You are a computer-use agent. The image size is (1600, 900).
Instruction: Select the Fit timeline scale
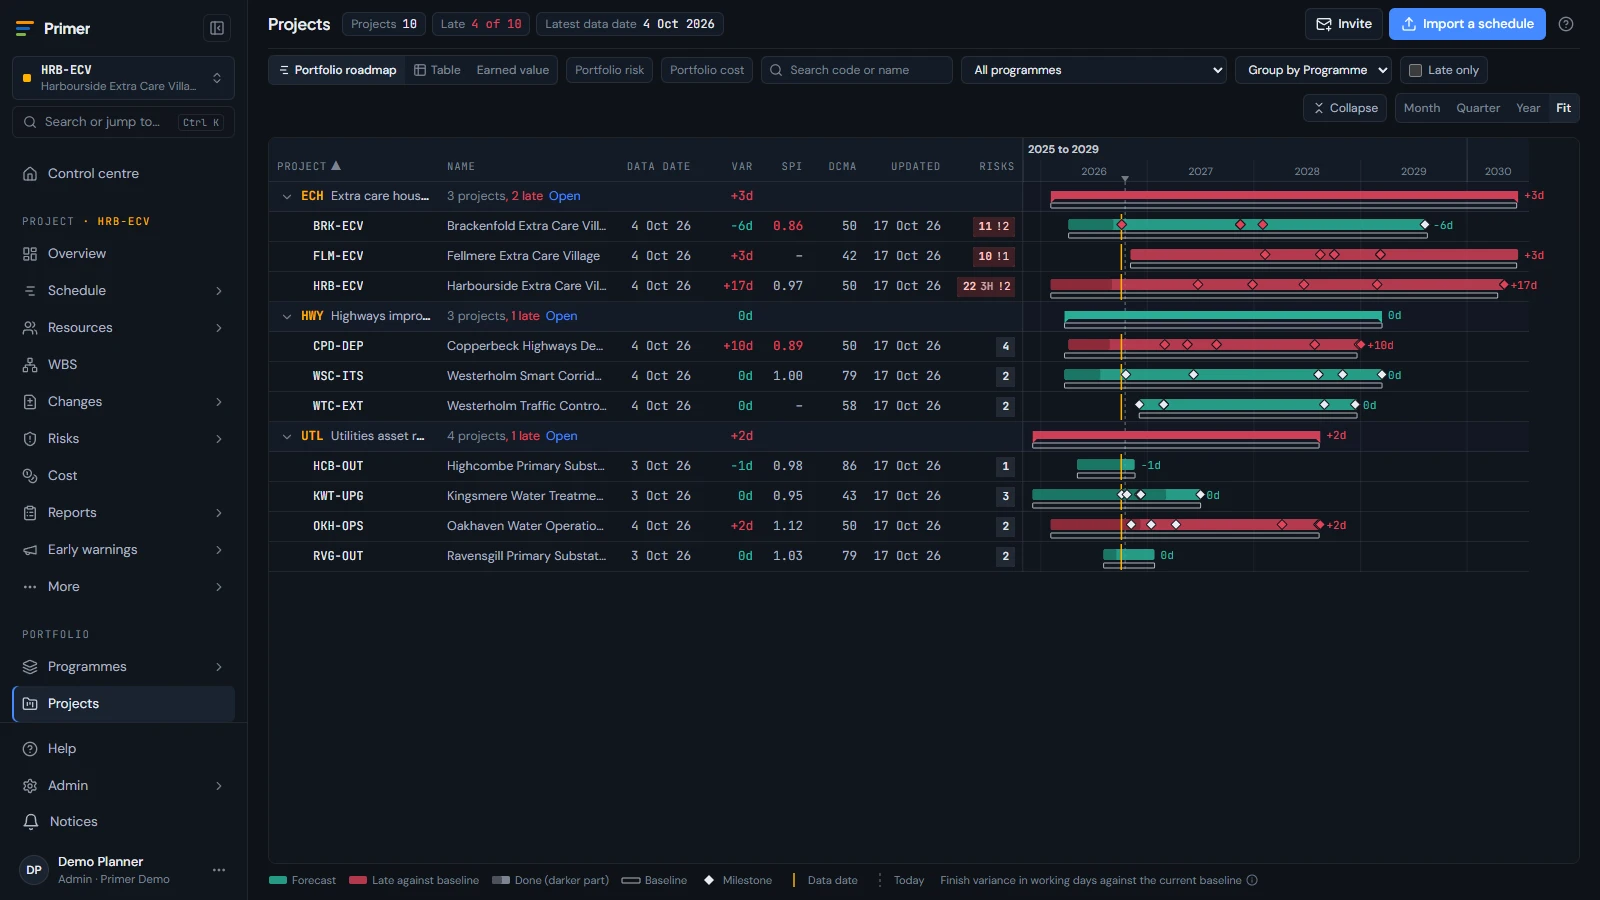tap(1564, 108)
